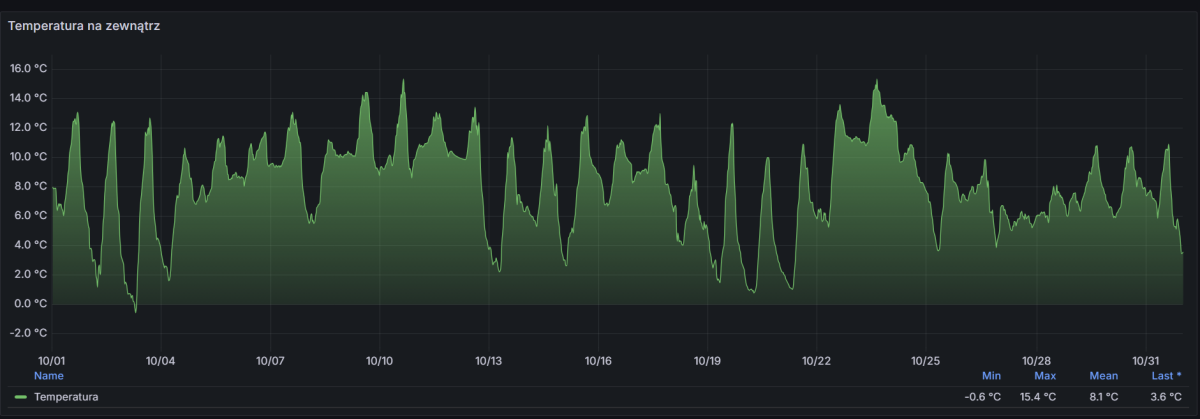Click the 16.0 °C label on the Y axis

(x=28, y=69)
